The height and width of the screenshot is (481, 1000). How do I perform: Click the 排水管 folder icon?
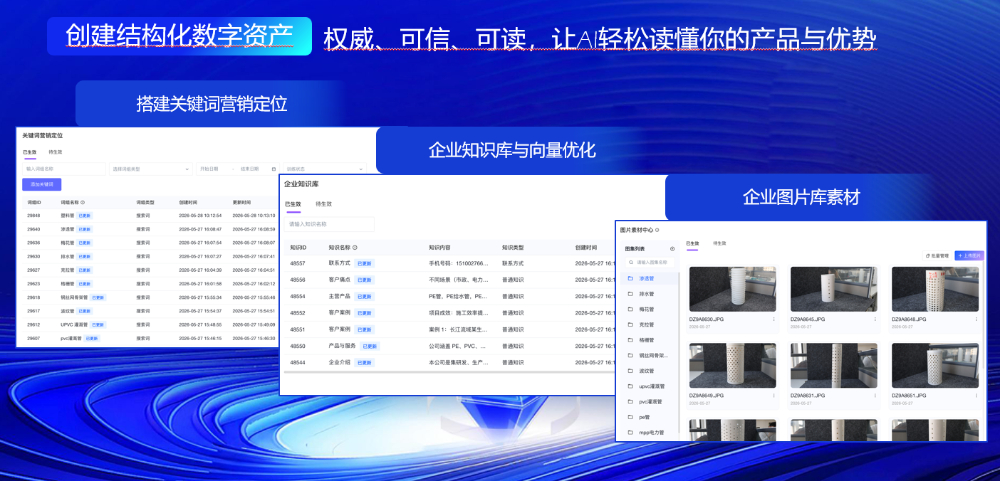coord(630,294)
